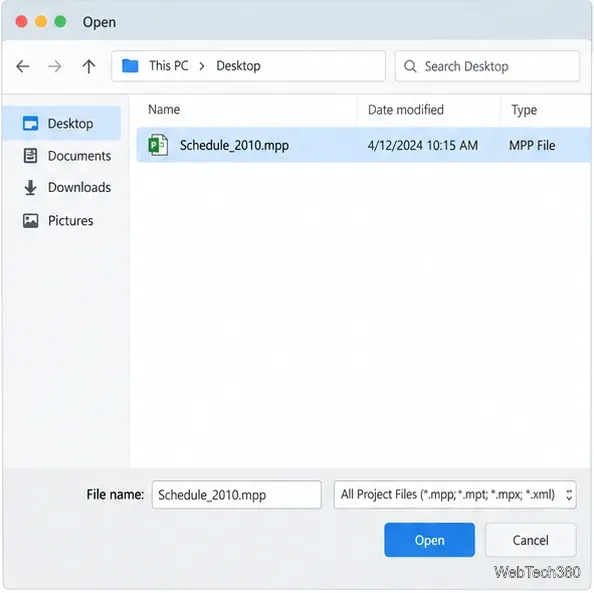Click the Desktop monitor icon in sidebar
The width and height of the screenshot is (594, 593).
point(30,124)
